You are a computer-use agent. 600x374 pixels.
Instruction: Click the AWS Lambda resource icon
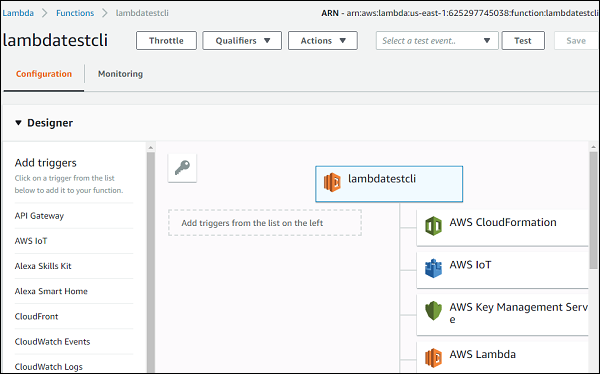[433, 358]
